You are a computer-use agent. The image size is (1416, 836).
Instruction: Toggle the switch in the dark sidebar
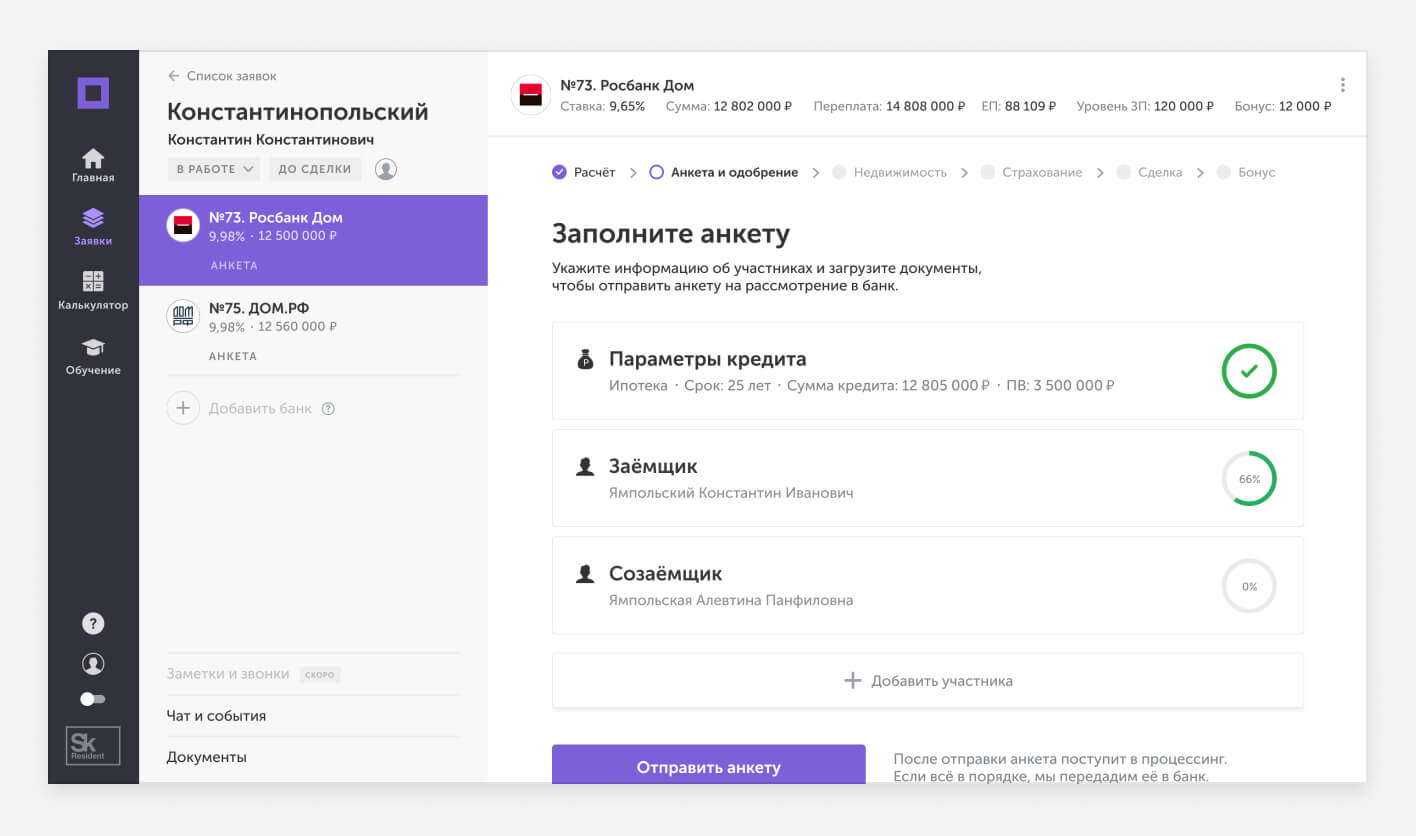tap(93, 699)
